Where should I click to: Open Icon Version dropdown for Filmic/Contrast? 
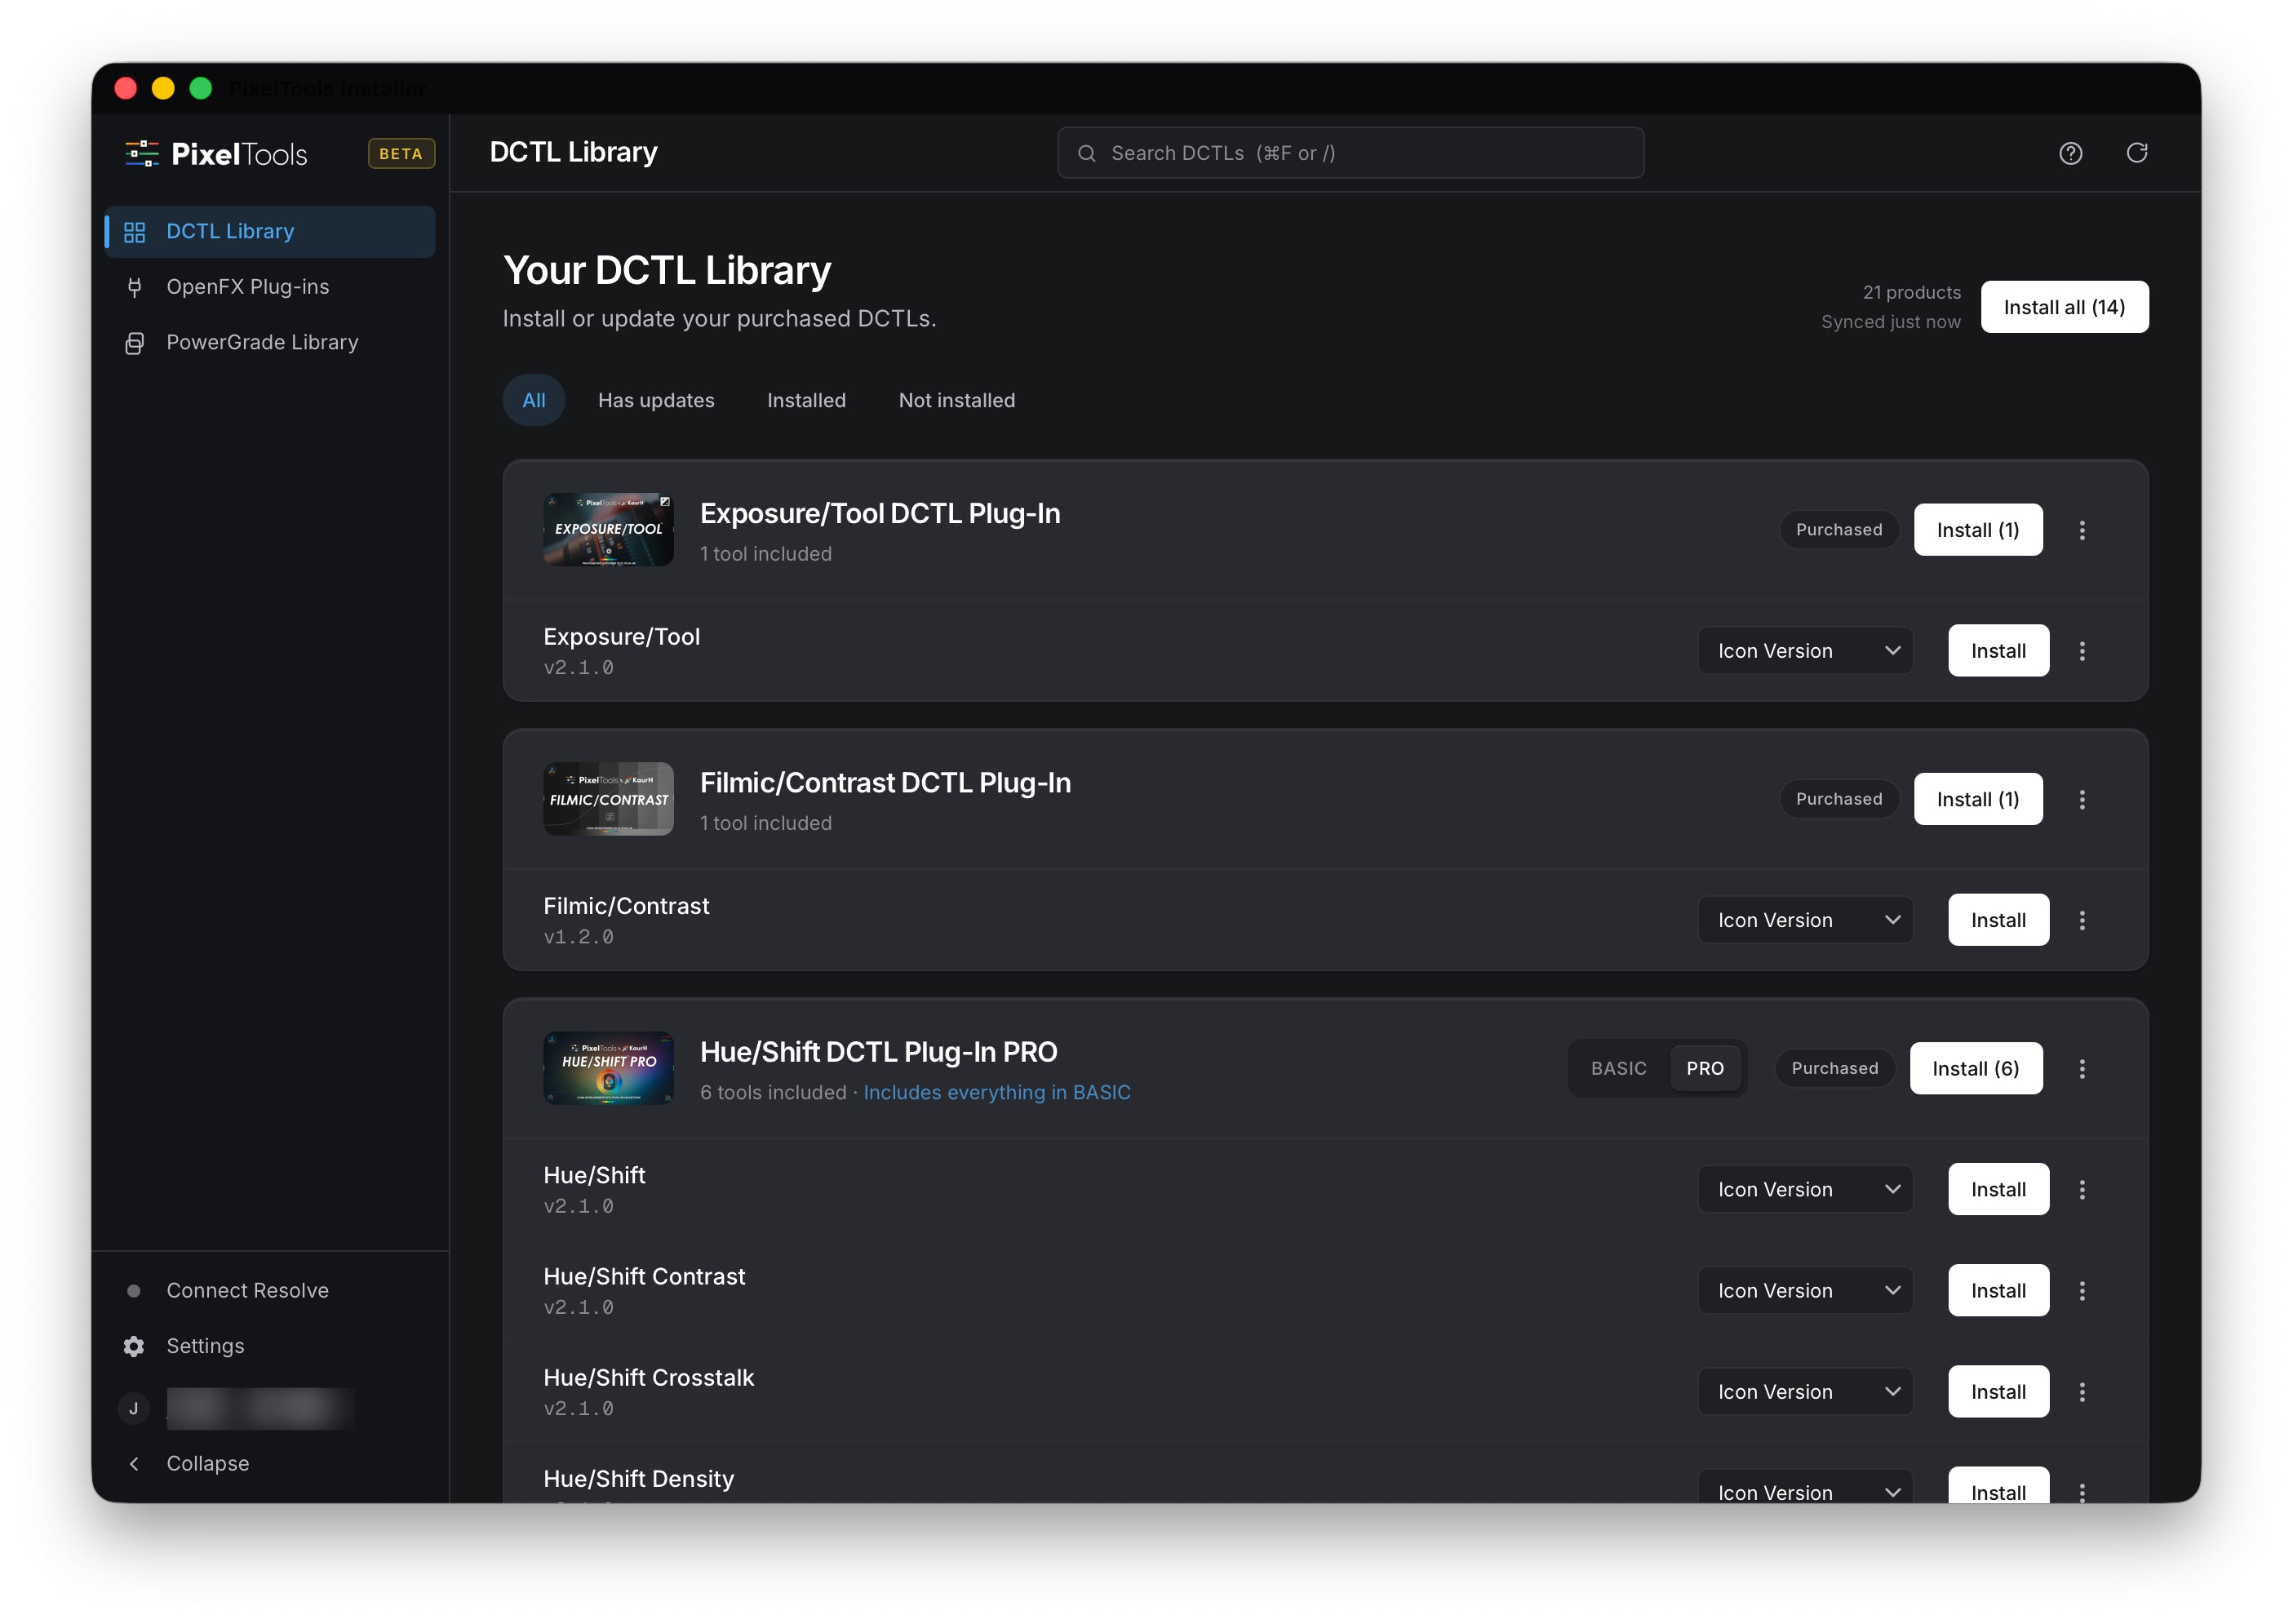coord(1805,920)
